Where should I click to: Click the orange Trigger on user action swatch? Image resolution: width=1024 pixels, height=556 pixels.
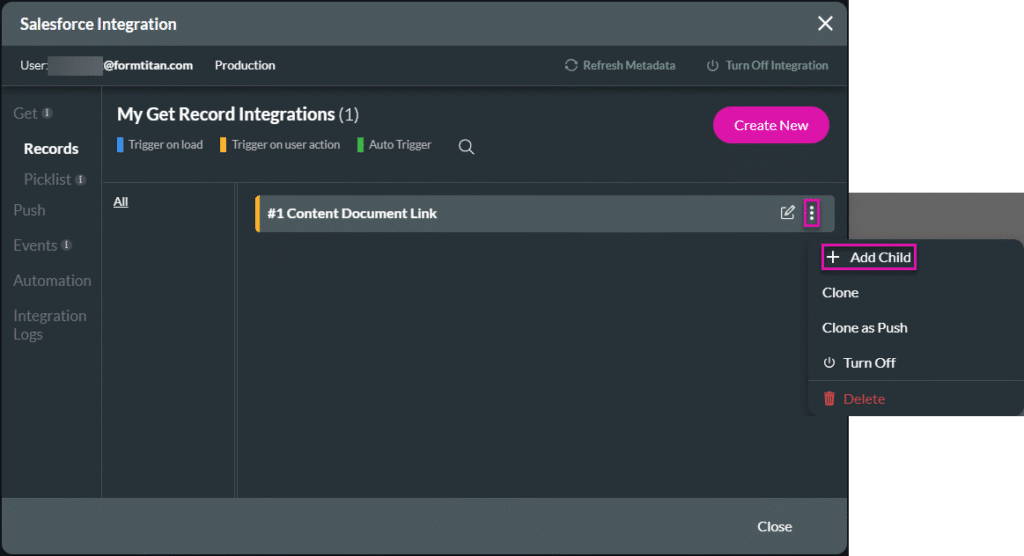[223, 144]
